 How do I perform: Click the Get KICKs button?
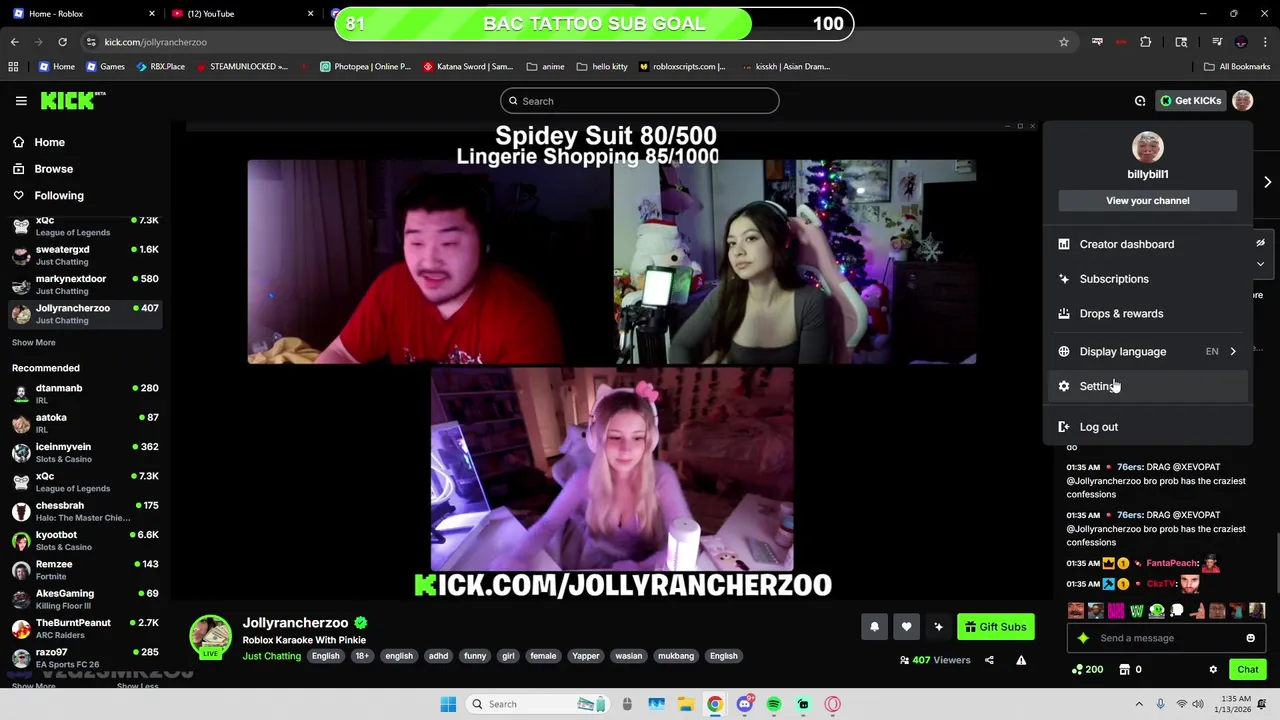point(1190,101)
